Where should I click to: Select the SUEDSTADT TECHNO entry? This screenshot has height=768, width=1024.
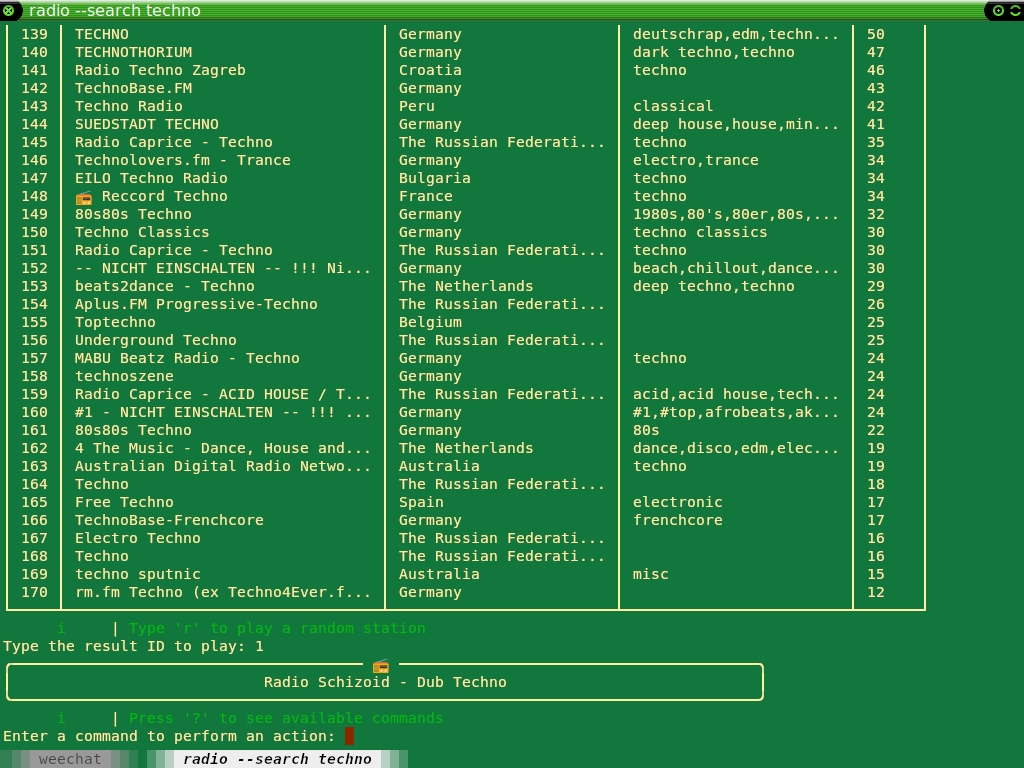146,124
